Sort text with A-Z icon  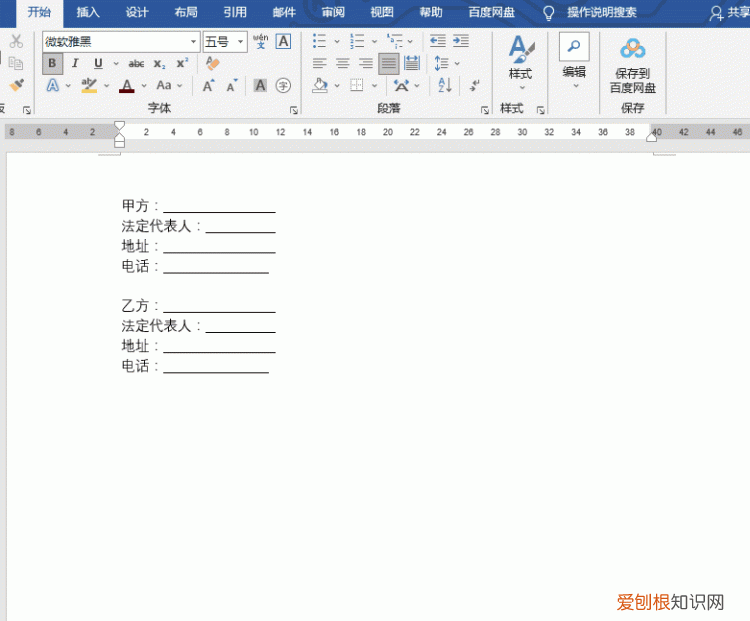445,86
